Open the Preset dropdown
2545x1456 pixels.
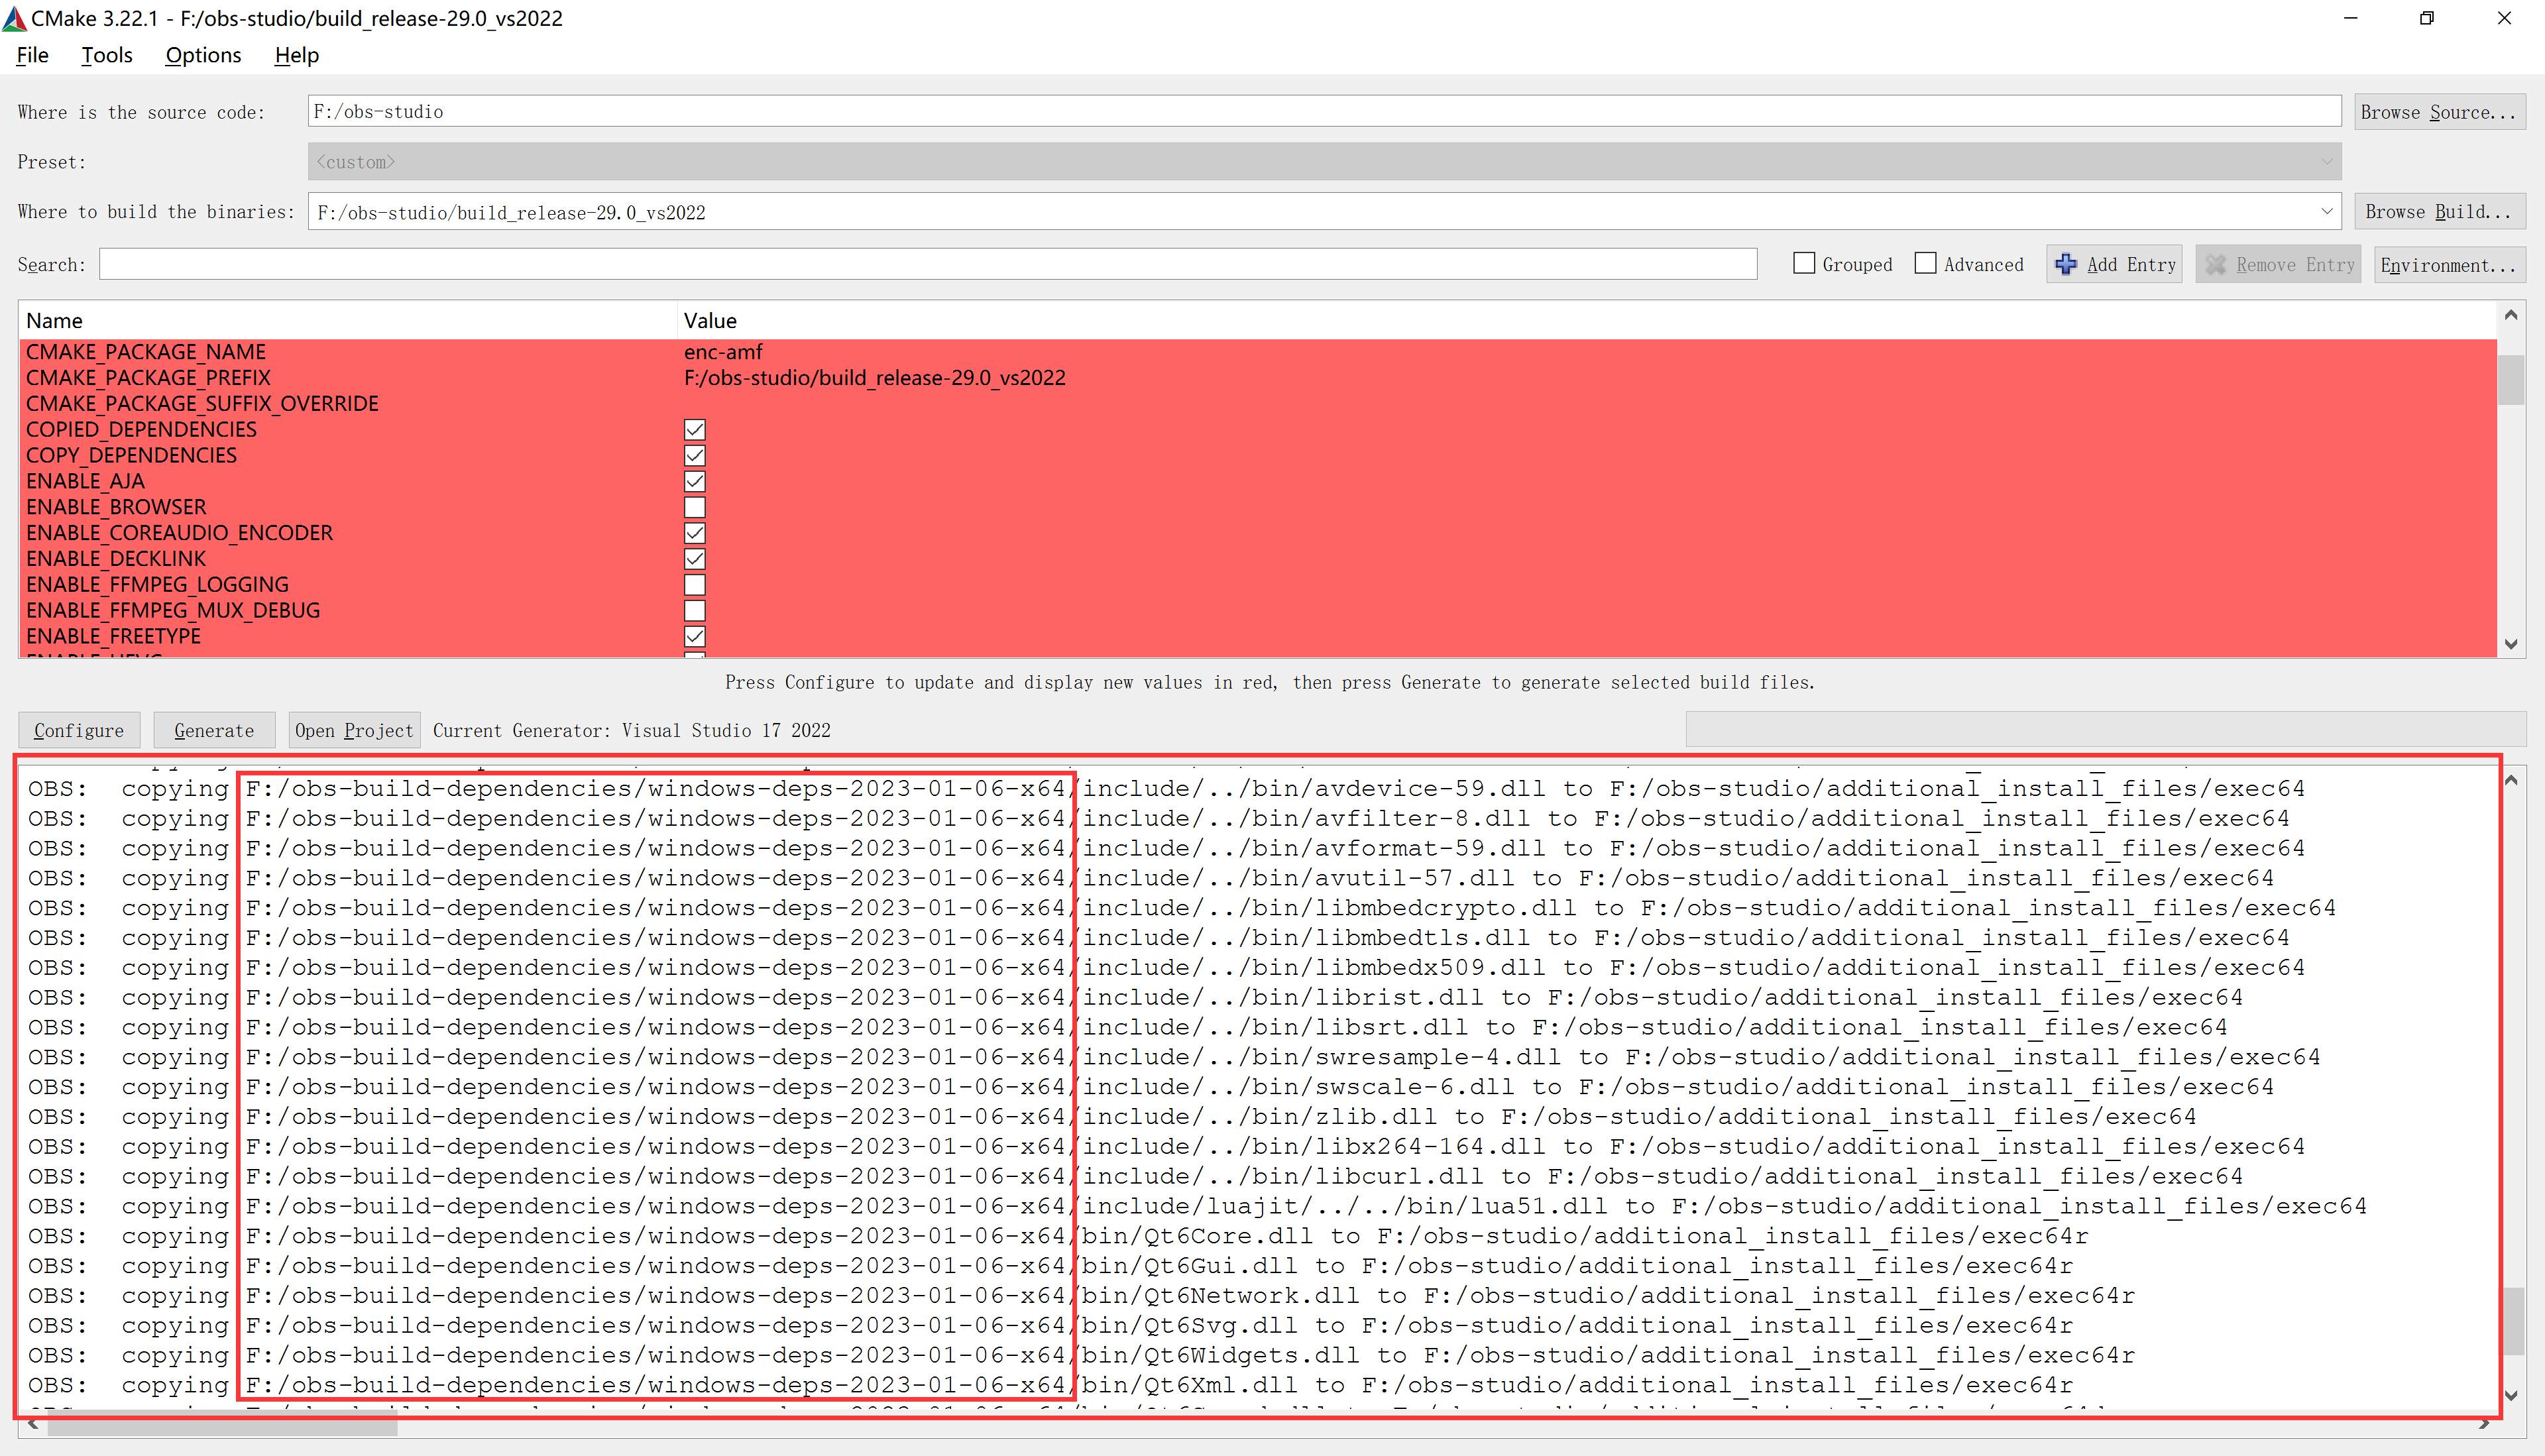2328,161
